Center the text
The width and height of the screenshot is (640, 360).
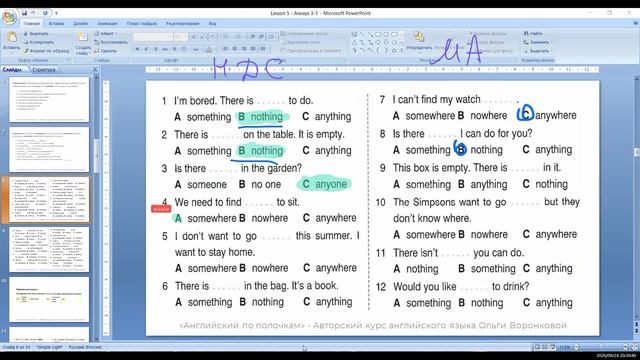pos(235,49)
